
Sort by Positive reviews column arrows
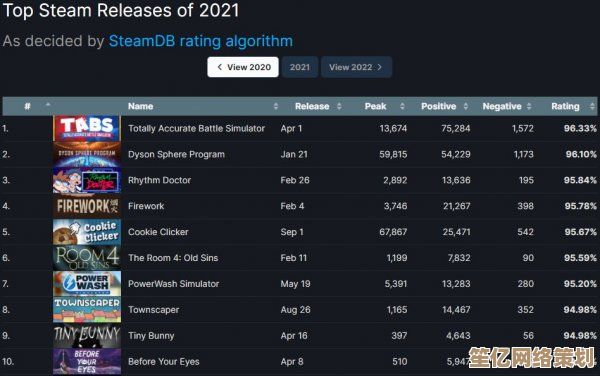click(466, 106)
